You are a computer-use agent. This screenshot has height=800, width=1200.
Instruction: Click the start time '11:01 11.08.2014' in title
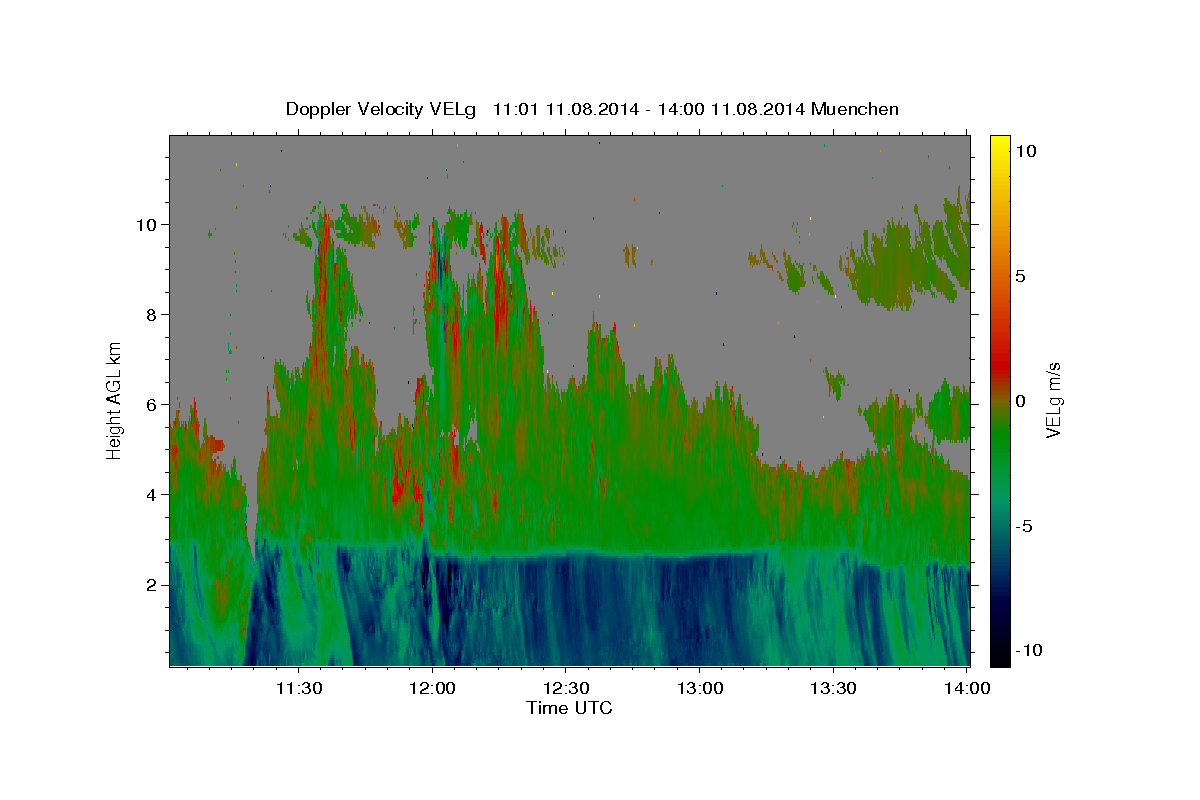point(565,109)
